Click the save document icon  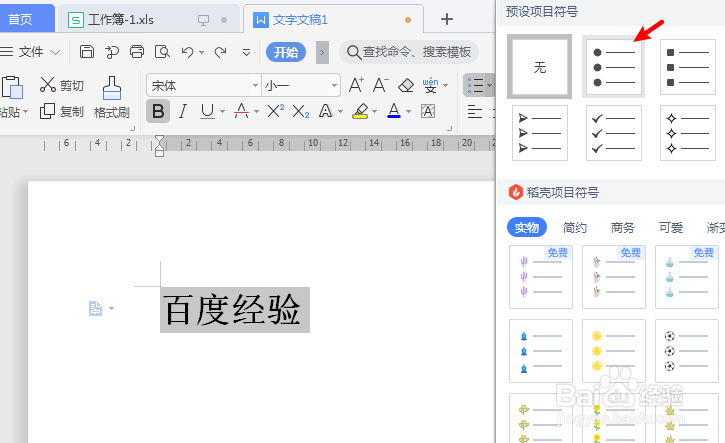tap(86, 51)
